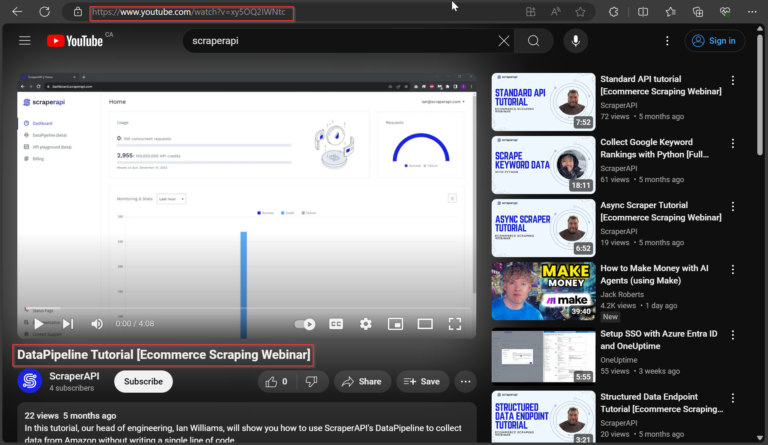This screenshot has height=445, width=768.
Task: Open the Browser essentials heart icon
Action: [x=725, y=12]
